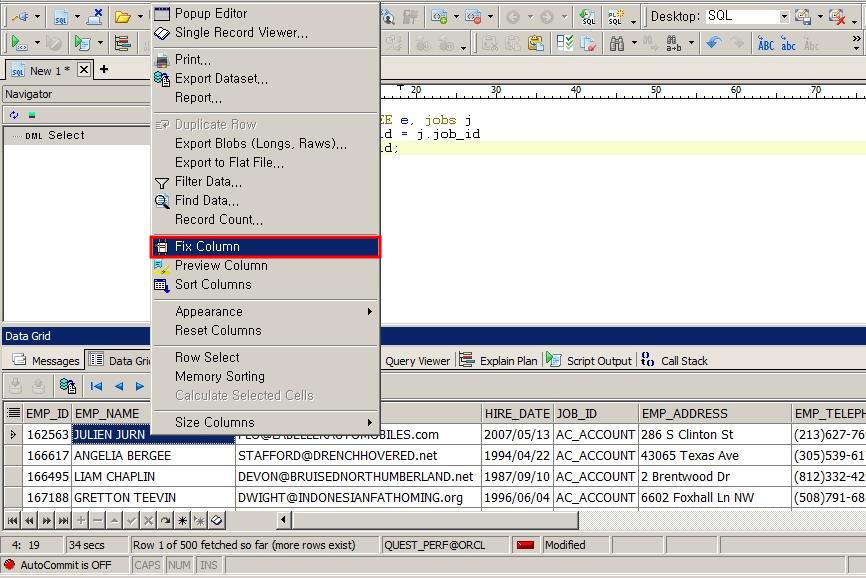This screenshot has width=866, height=578.
Task: Go to first record in grid
Action: tap(97, 386)
